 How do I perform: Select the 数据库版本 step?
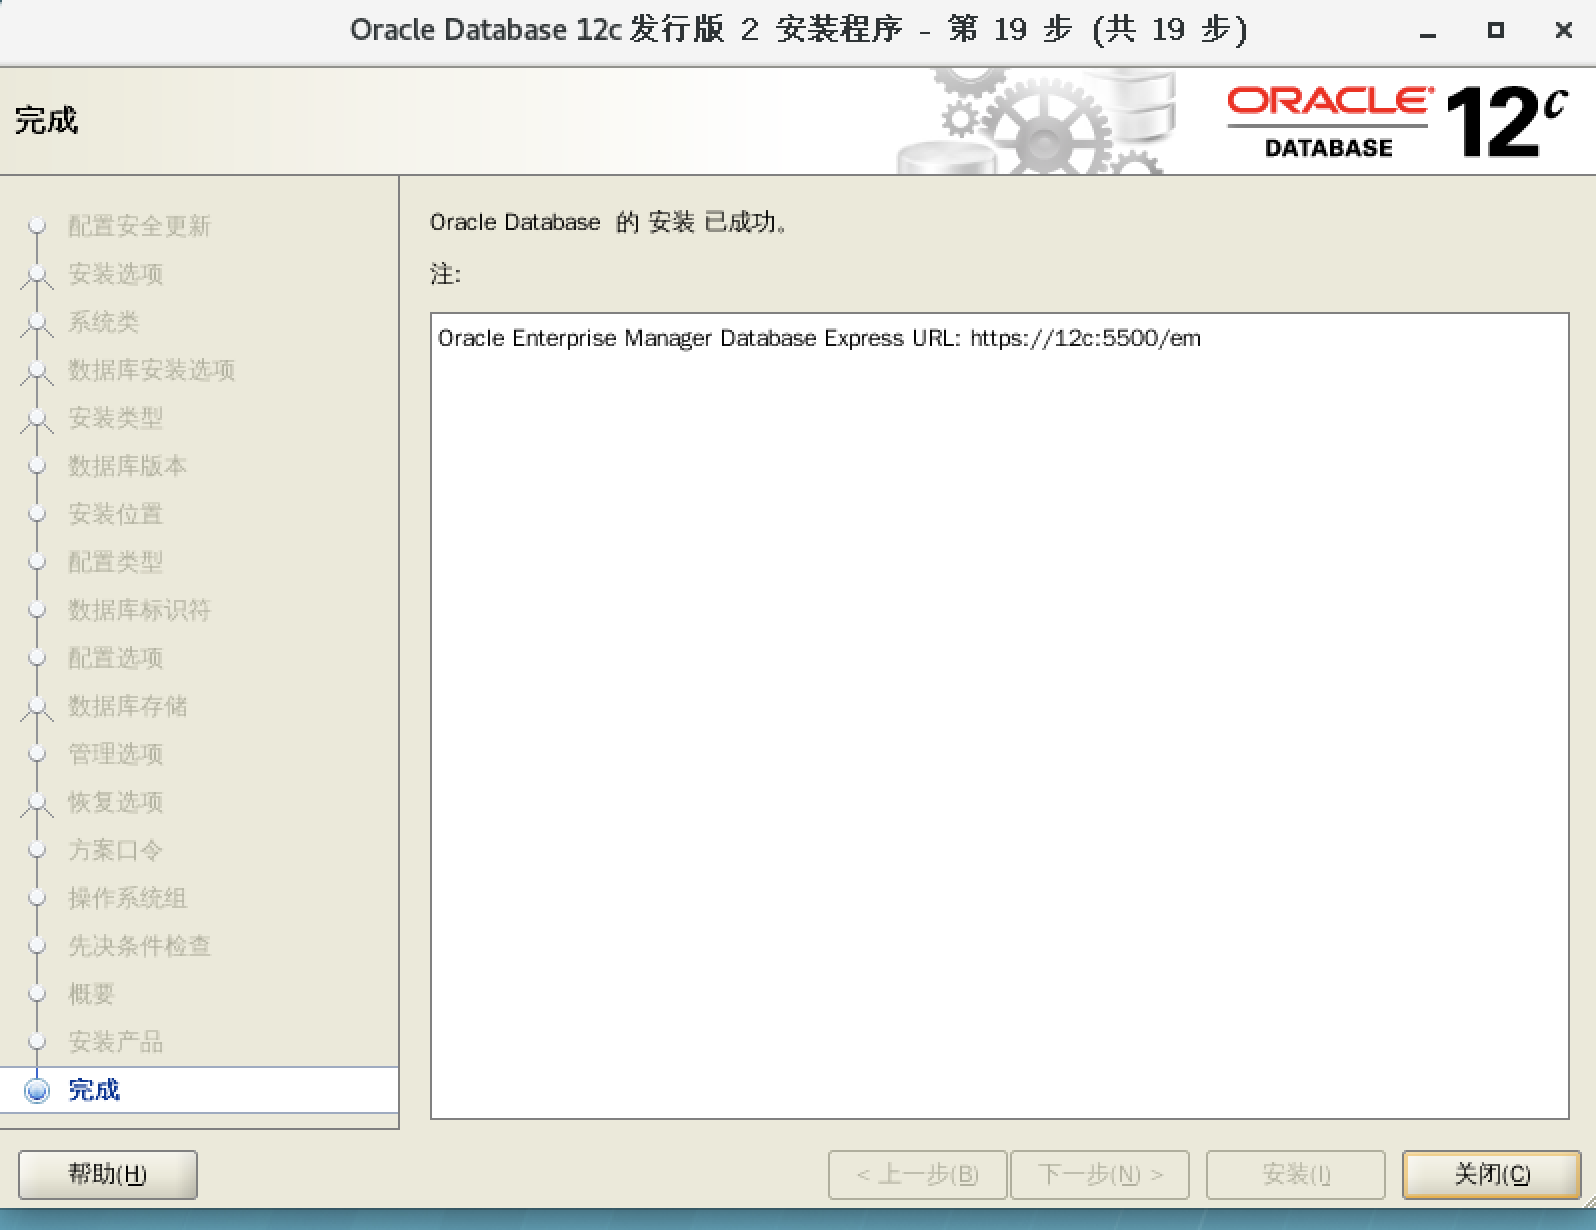pos(127,466)
